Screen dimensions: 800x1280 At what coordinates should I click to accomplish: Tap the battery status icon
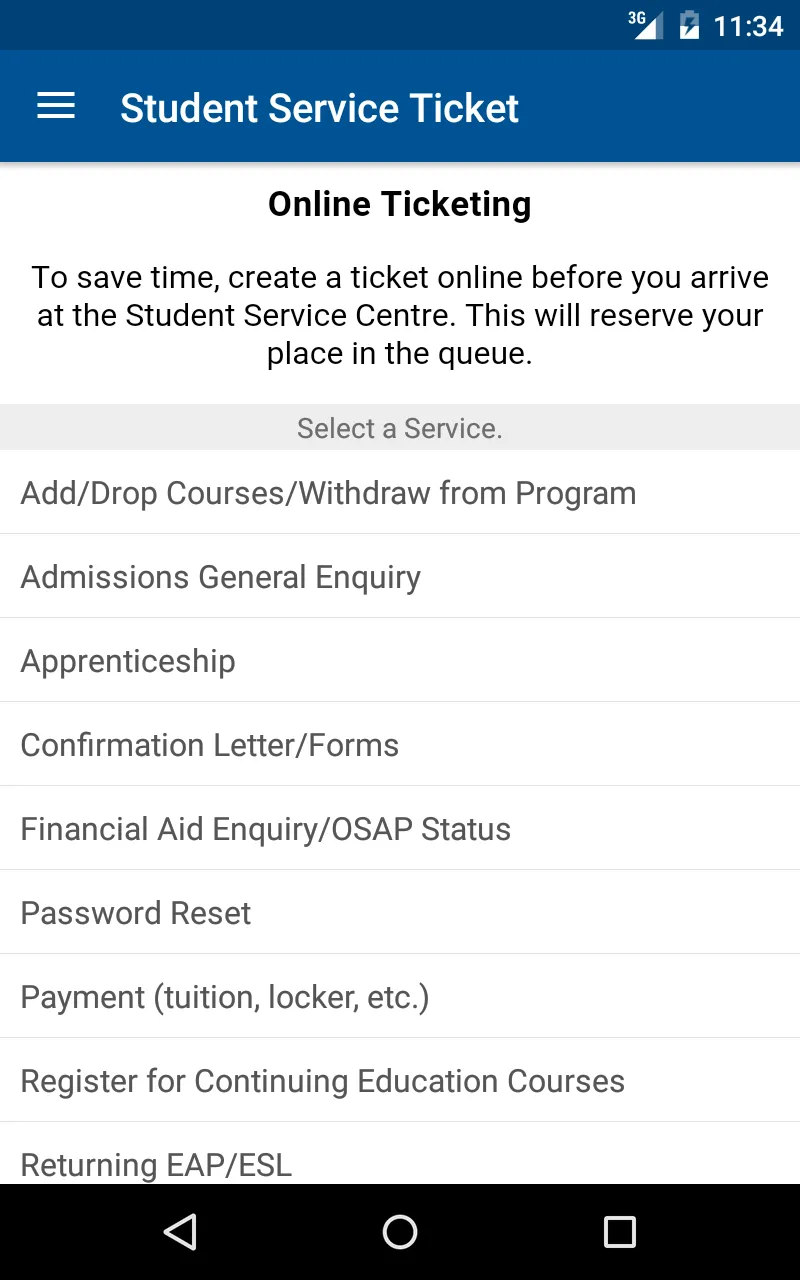pos(689,25)
